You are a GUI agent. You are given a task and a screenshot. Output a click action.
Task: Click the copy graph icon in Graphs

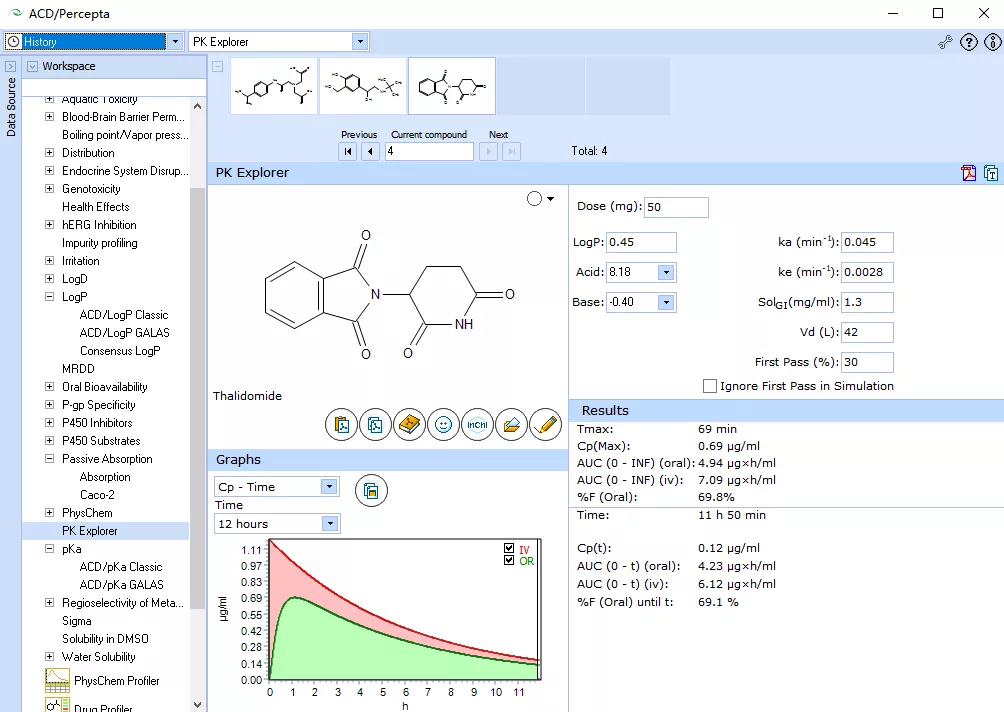tap(371, 490)
